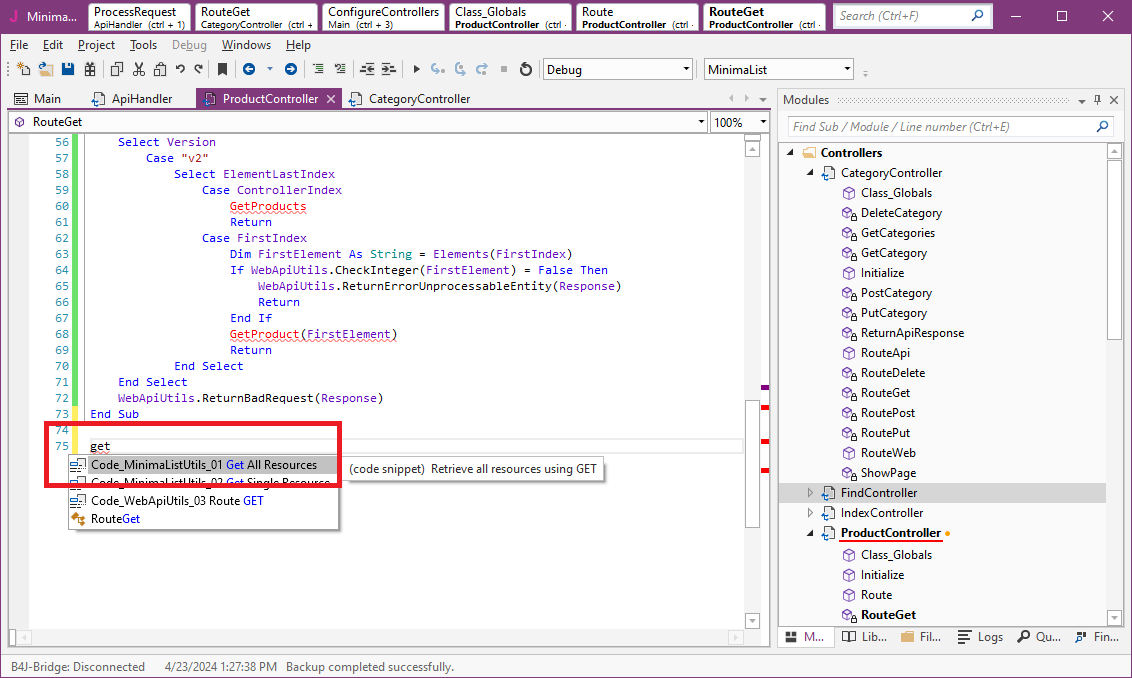Open the MinimaList dropdown in toolbar
Viewport: 1132px width, 678px height.
pos(848,69)
